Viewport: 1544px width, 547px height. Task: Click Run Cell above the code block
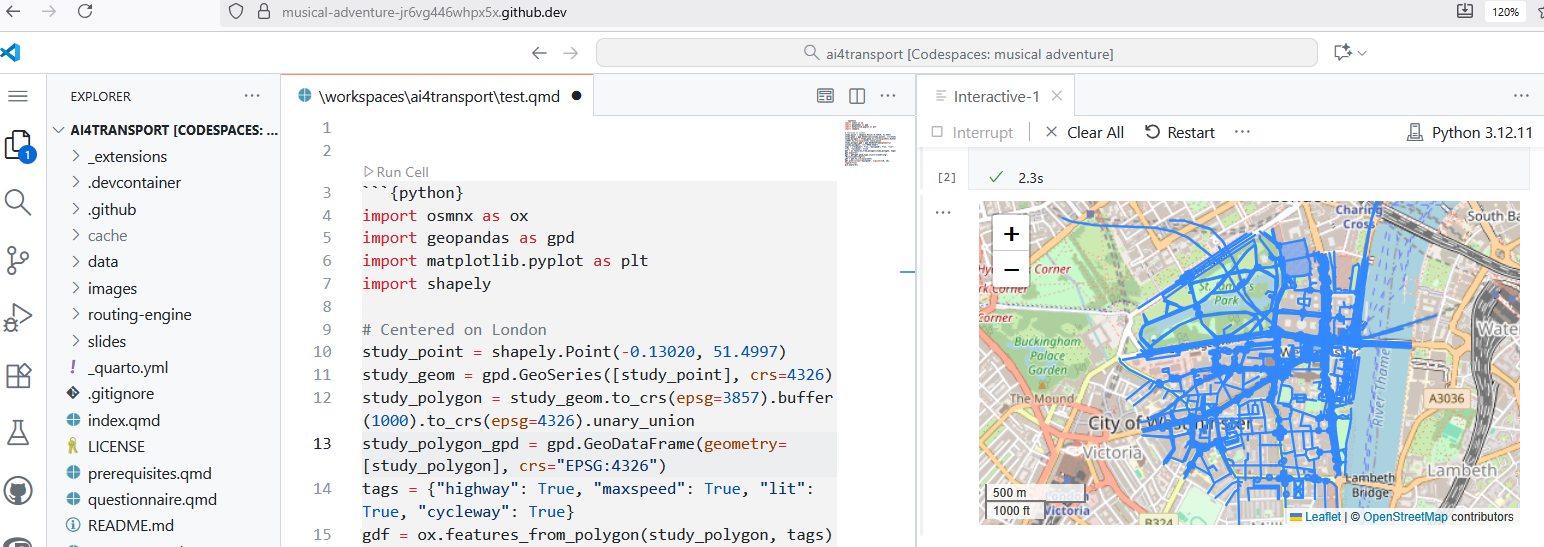pyautogui.click(x=396, y=172)
